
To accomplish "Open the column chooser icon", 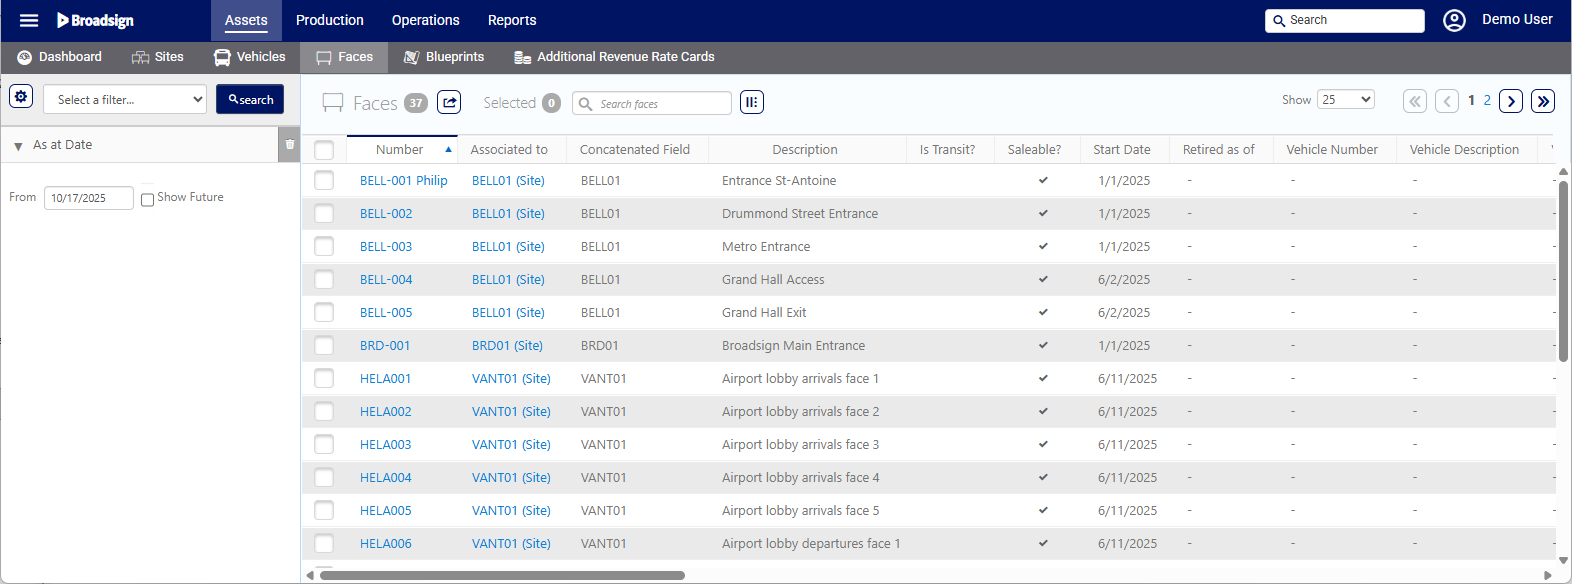I will pos(752,102).
